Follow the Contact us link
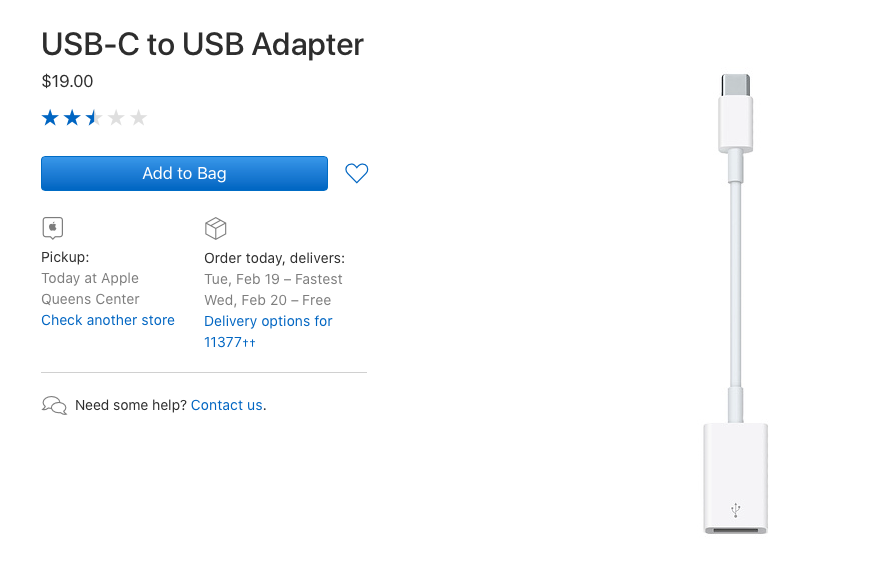Screen dimensions: 872x573 click(227, 405)
